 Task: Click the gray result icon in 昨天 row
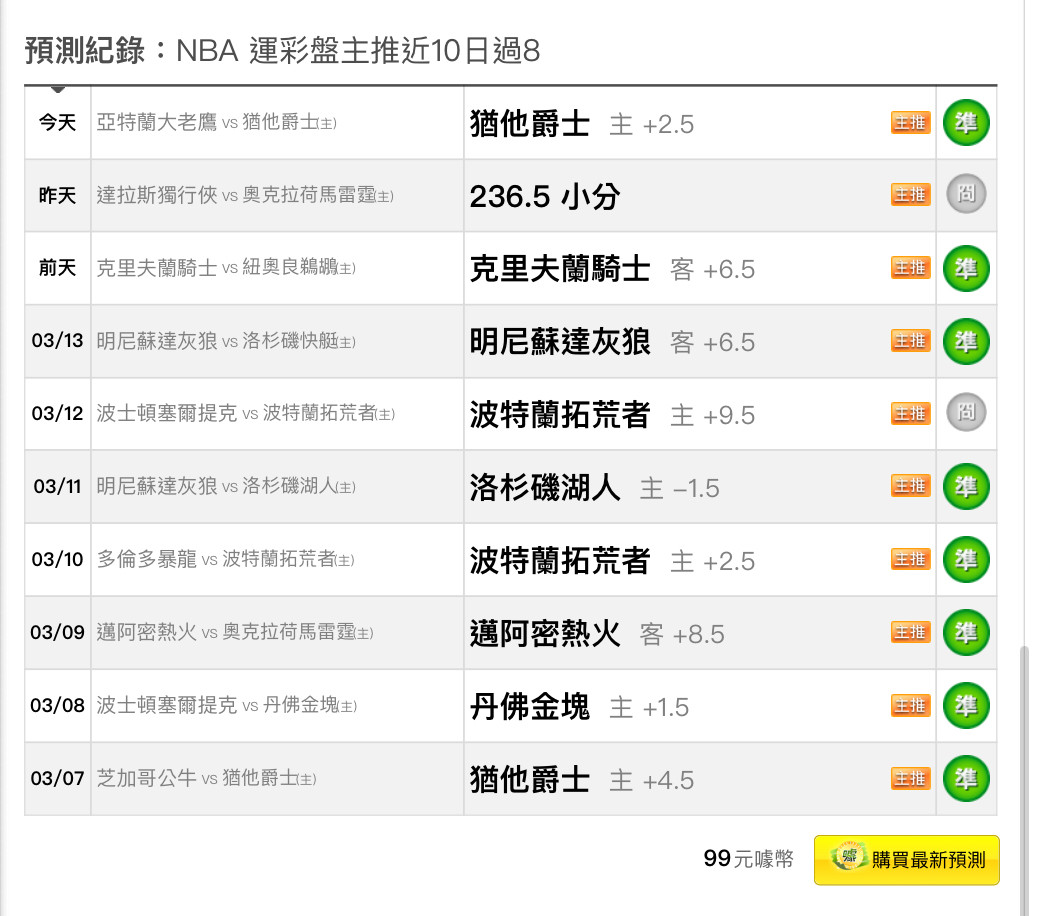click(x=966, y=194)
